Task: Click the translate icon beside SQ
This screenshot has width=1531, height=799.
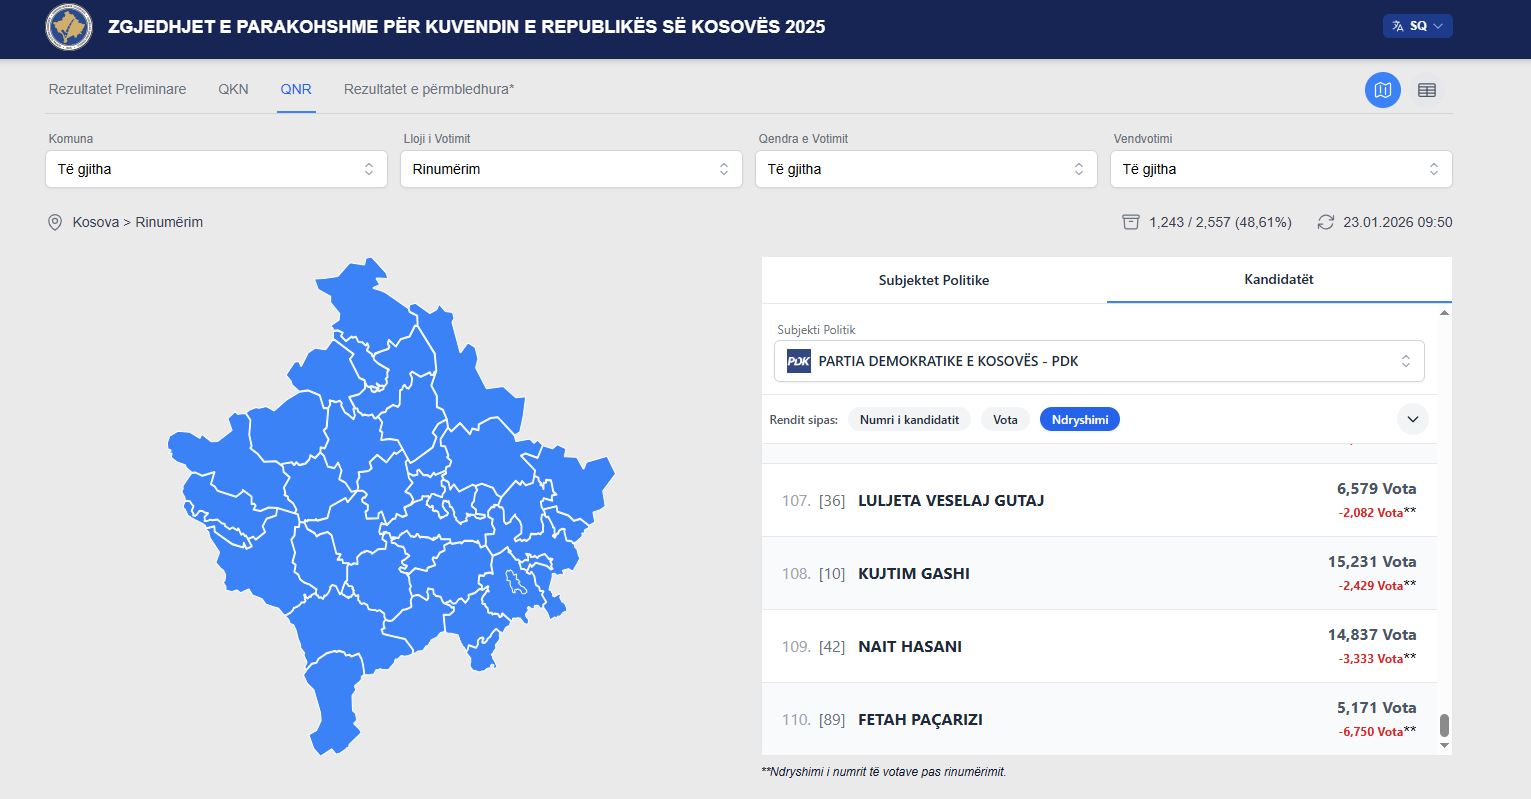Action: [x=1398, y=26]
